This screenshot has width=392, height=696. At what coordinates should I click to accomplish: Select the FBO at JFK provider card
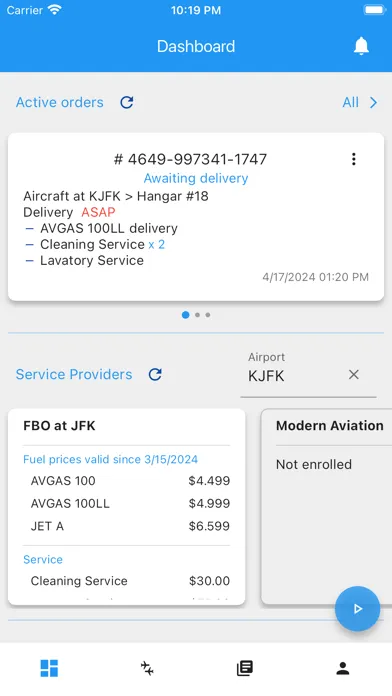coord(127,506)
